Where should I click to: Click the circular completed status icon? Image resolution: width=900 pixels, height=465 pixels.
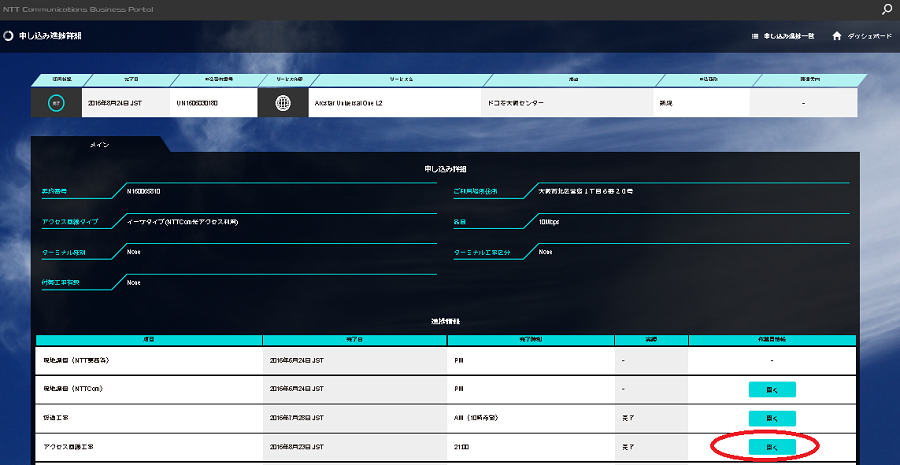(x=56, y=103)
